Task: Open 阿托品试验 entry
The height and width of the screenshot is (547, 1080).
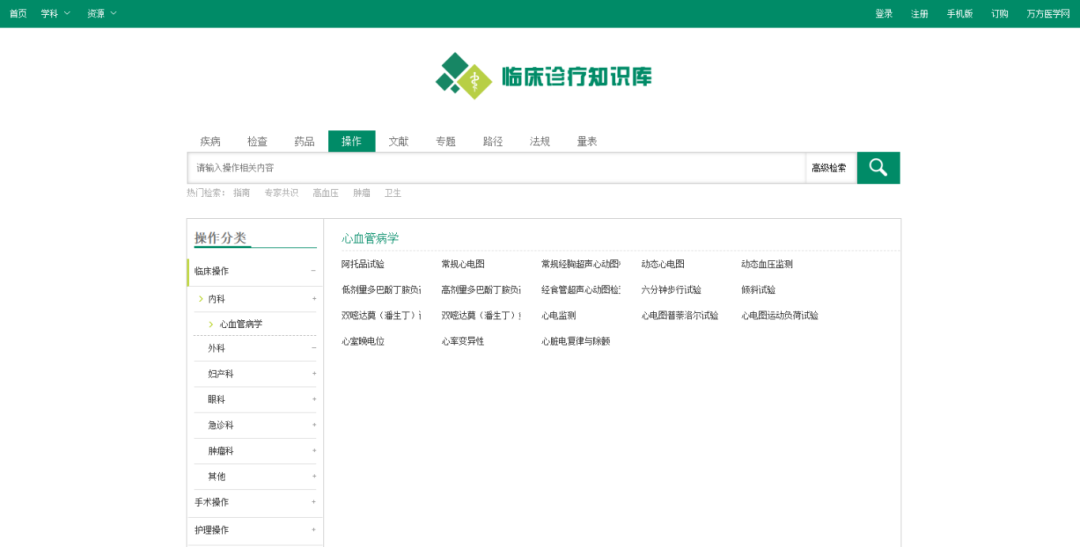Action: (x=363, y=264)
